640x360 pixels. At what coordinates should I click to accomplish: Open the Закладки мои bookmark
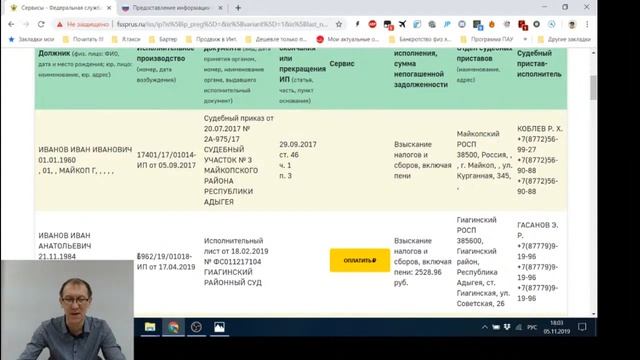pyautogui.click(x=32, y=39)
